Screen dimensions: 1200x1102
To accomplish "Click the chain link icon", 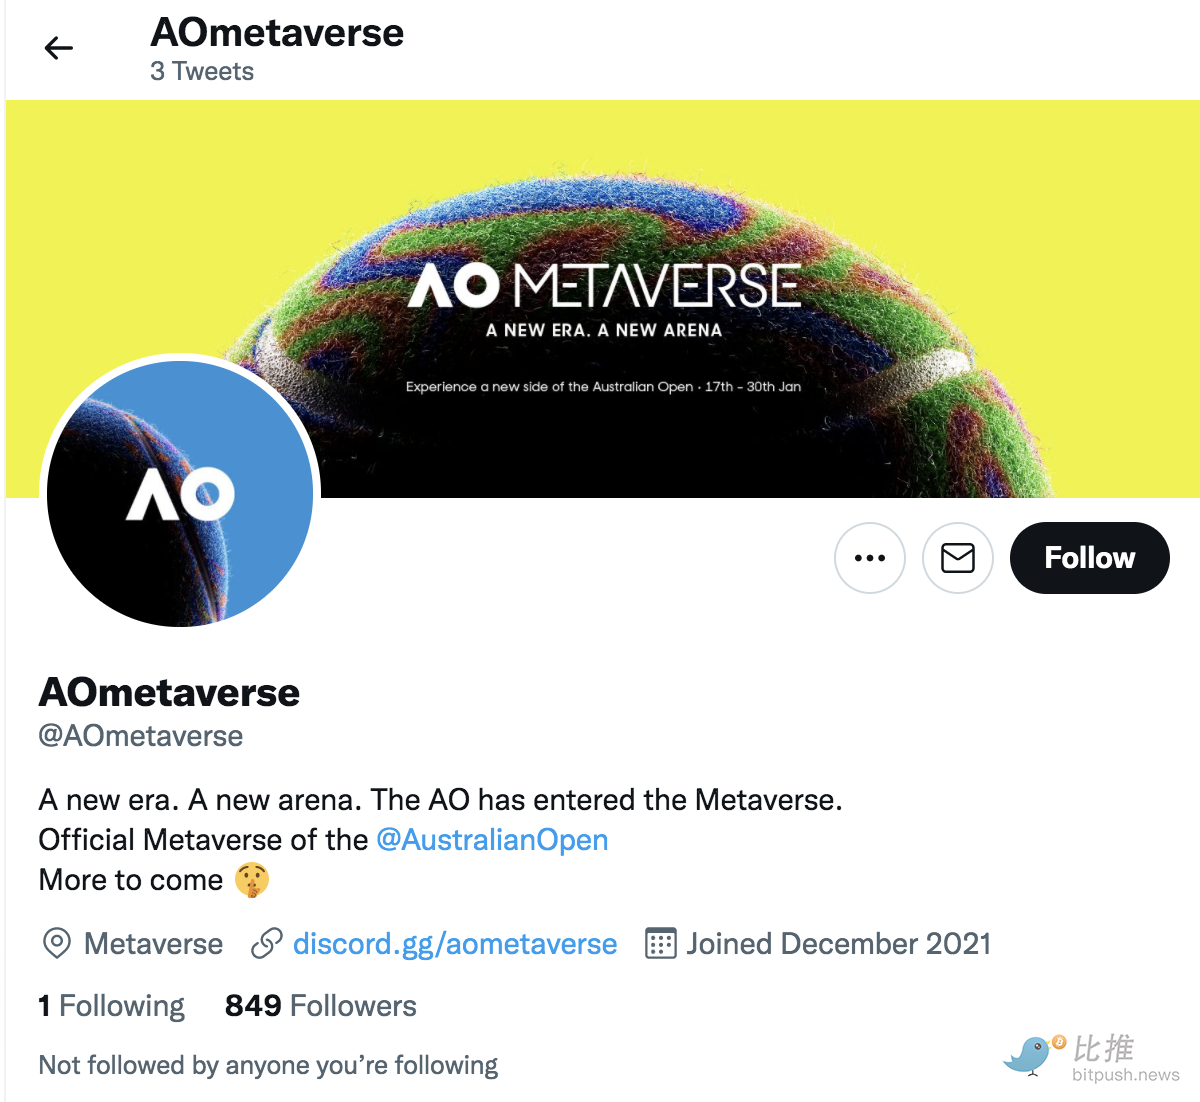I will pos(266,943).
